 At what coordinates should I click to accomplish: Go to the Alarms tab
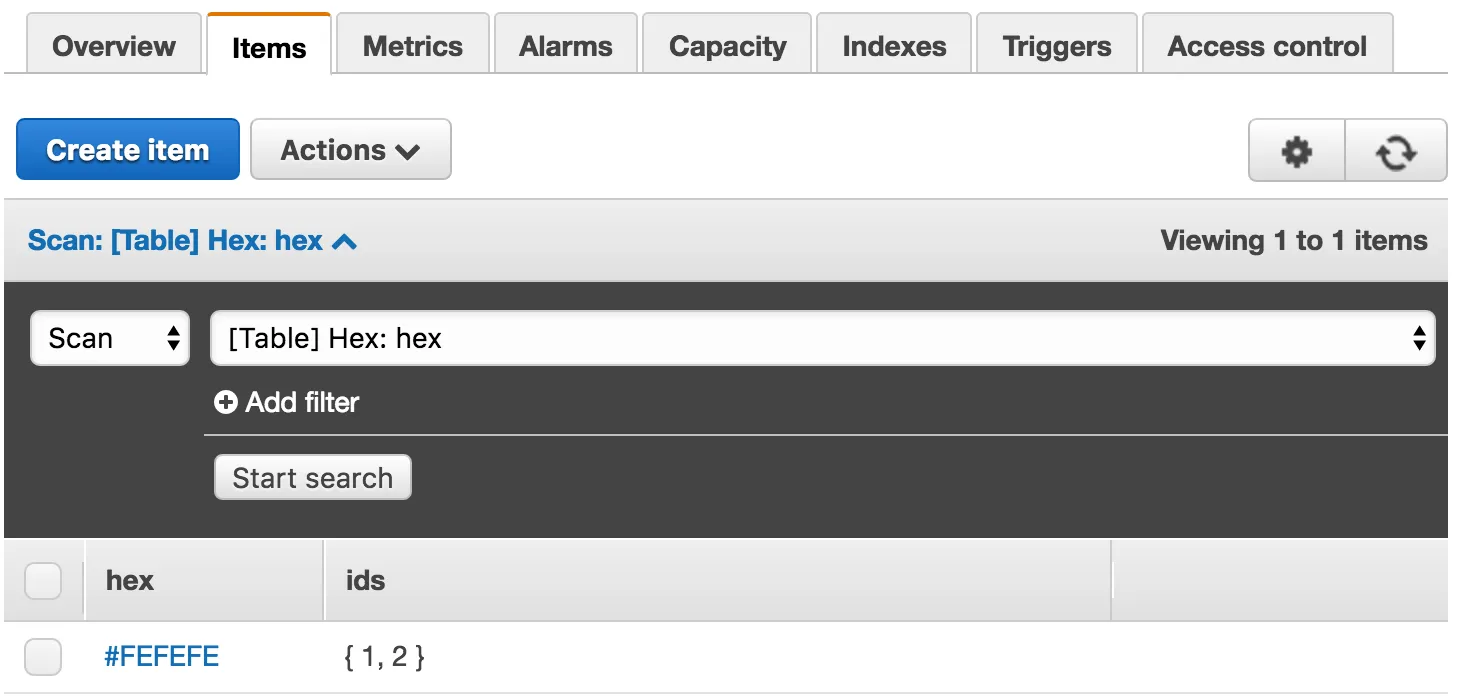click(x=566, y=46)
